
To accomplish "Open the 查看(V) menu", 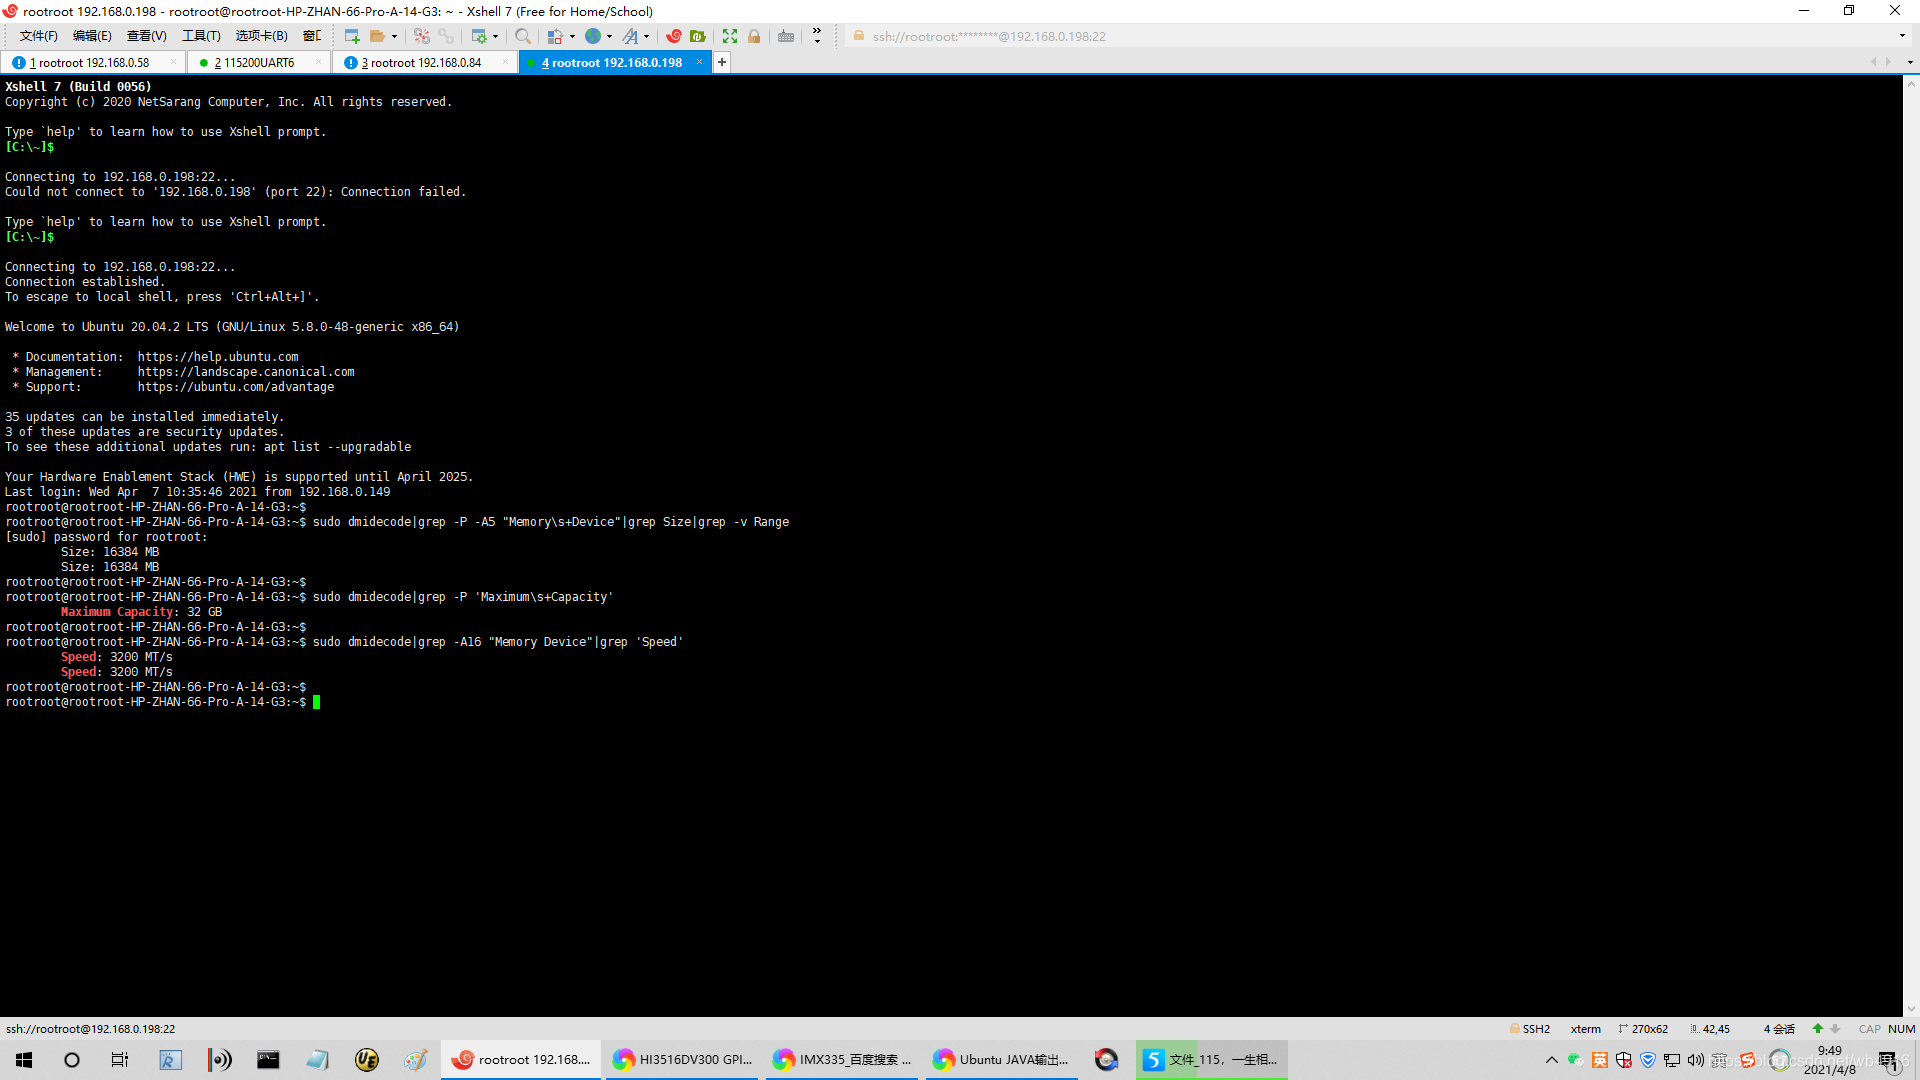I will pos(146,36).
